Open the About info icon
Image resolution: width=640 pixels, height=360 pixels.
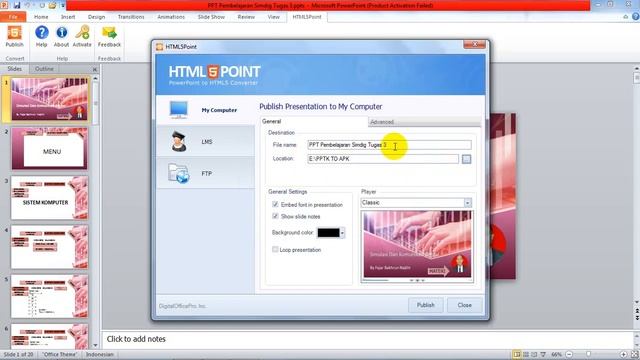point(62,36)
